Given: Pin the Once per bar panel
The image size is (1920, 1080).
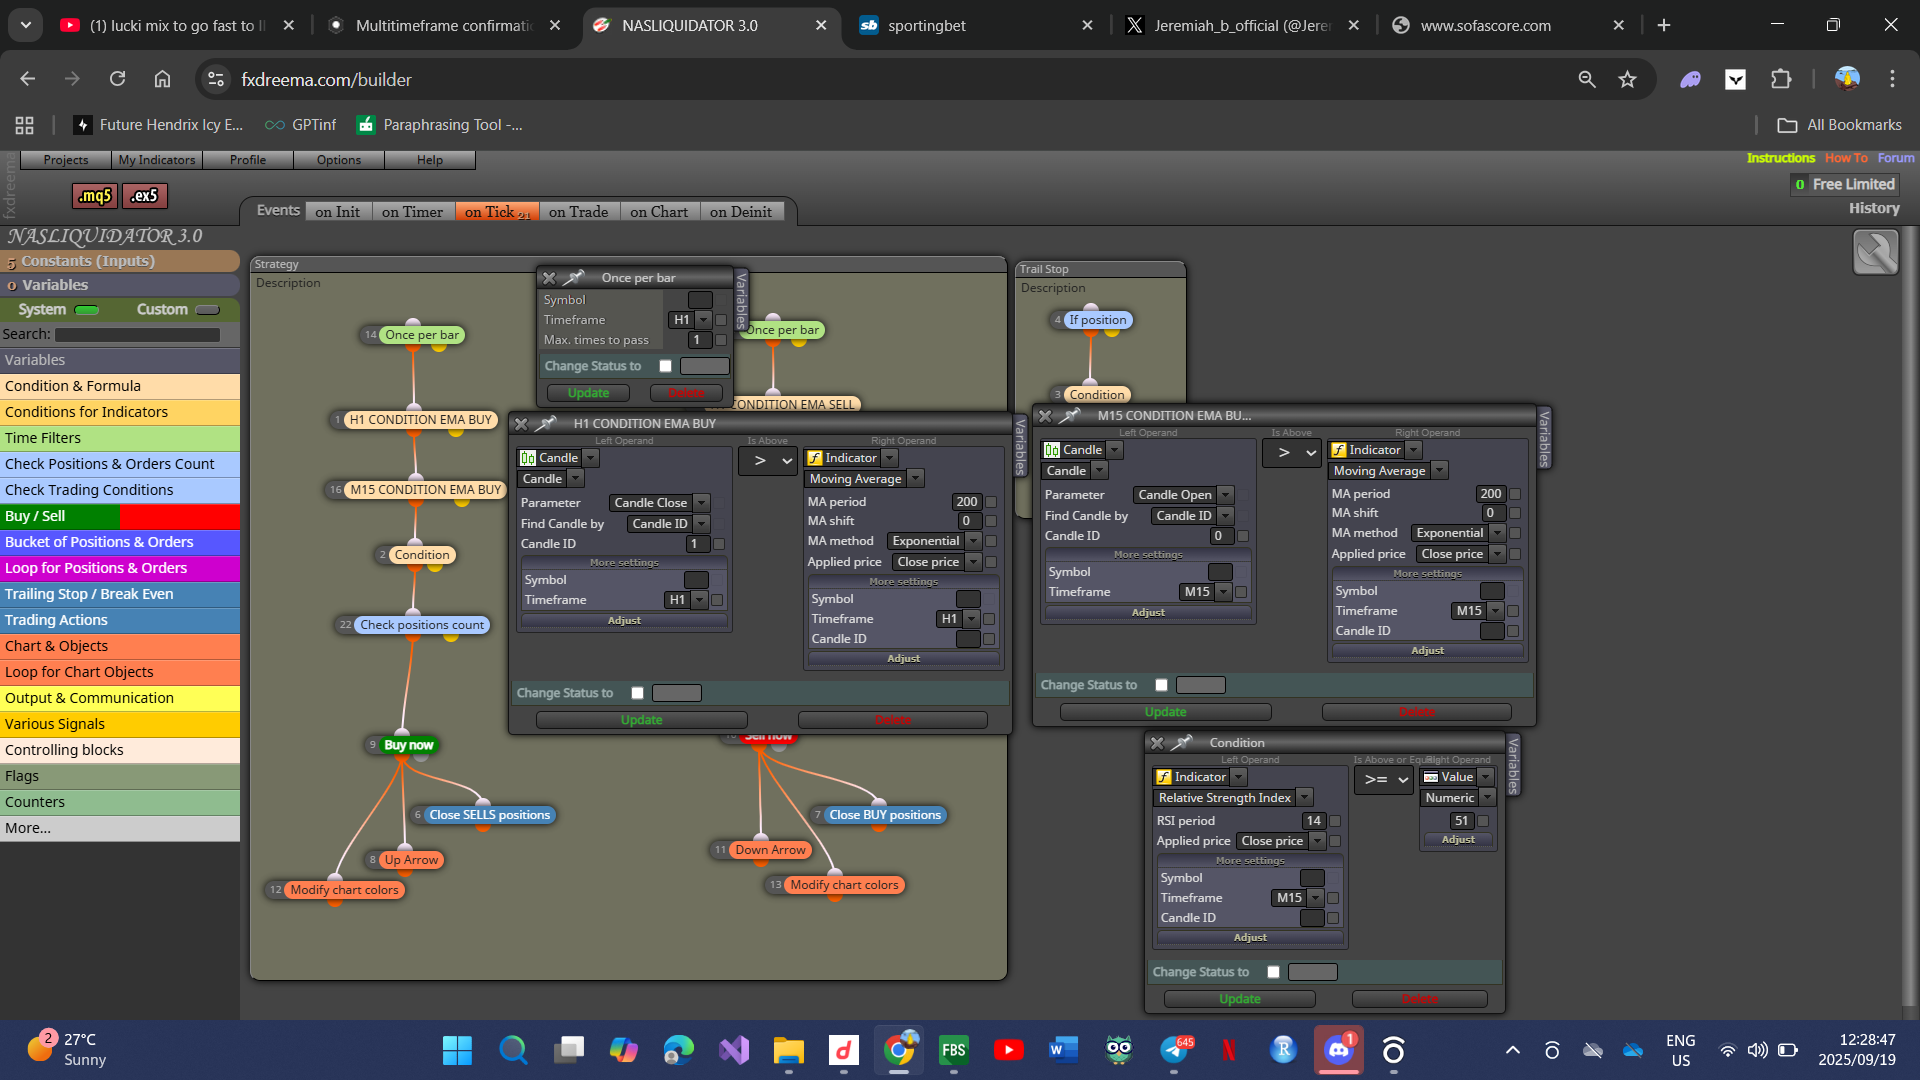Looking at the screenshot, I should coord(574,278).
